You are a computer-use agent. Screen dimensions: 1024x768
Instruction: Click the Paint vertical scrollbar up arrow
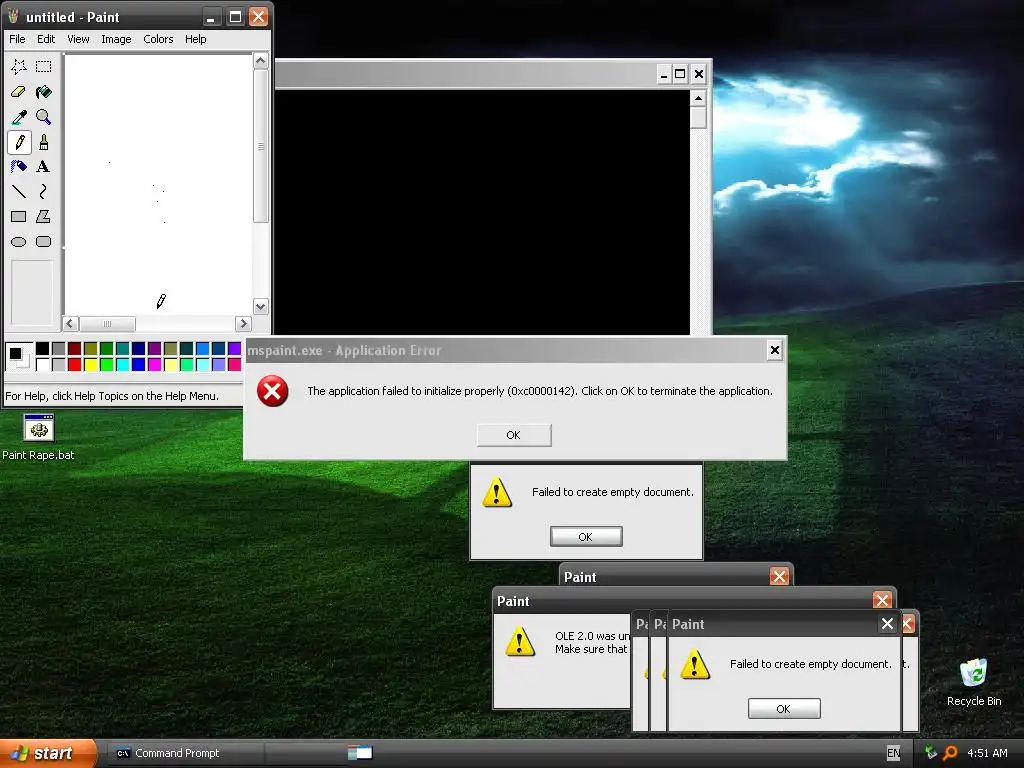point(261,61)
